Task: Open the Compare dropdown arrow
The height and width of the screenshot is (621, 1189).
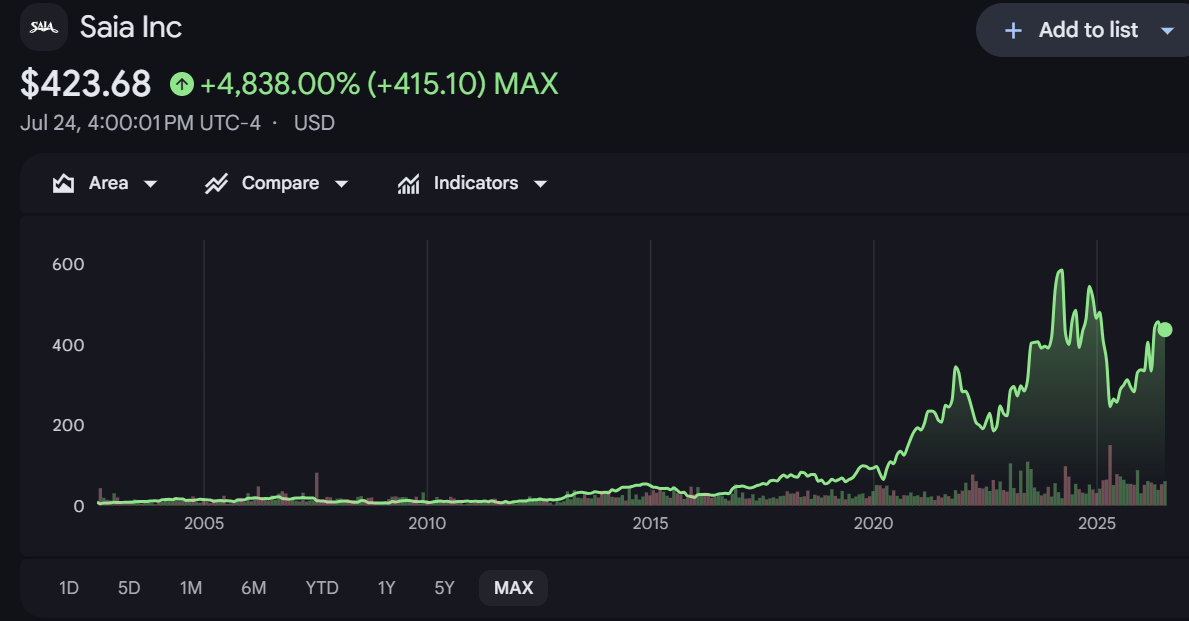Action: click(341, 183)
